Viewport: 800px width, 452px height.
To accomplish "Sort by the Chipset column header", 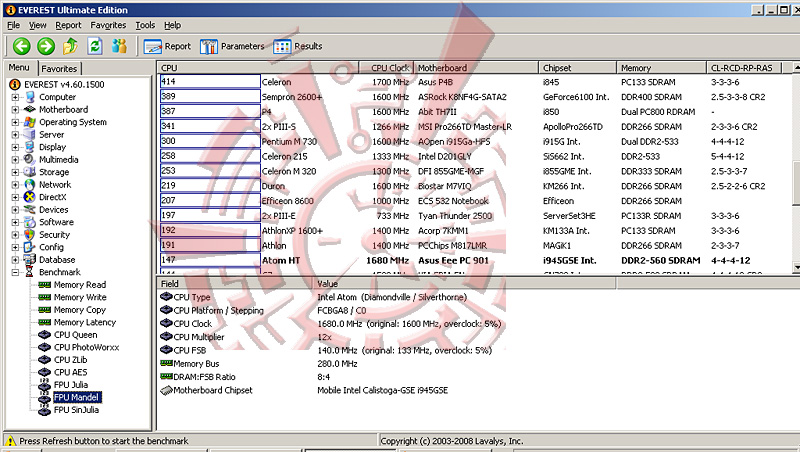I will [x=578, y=68].
